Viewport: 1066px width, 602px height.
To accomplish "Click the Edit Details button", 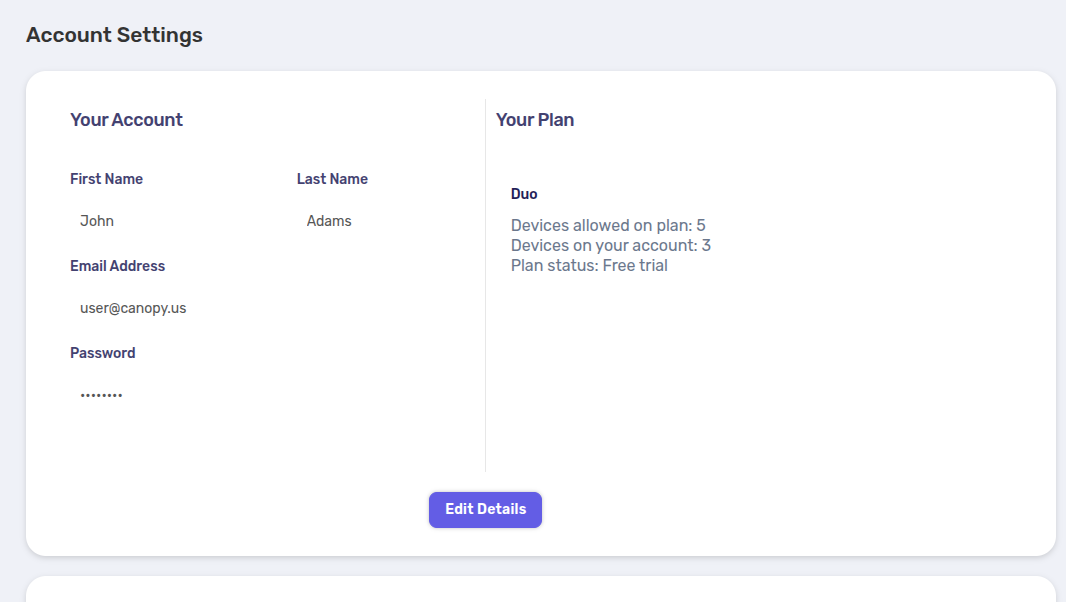I will pyautogui.click(x=485, y=509).
